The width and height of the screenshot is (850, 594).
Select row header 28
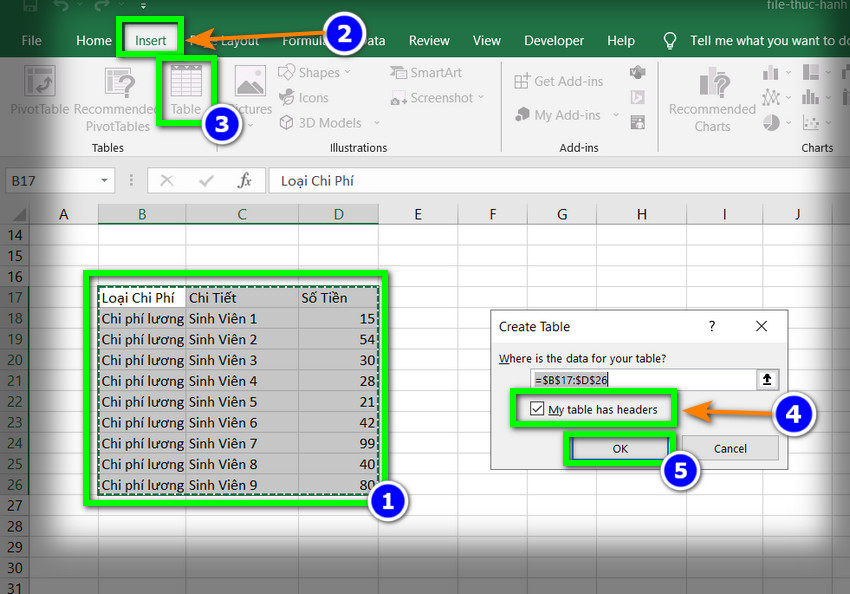click(15, 526)
